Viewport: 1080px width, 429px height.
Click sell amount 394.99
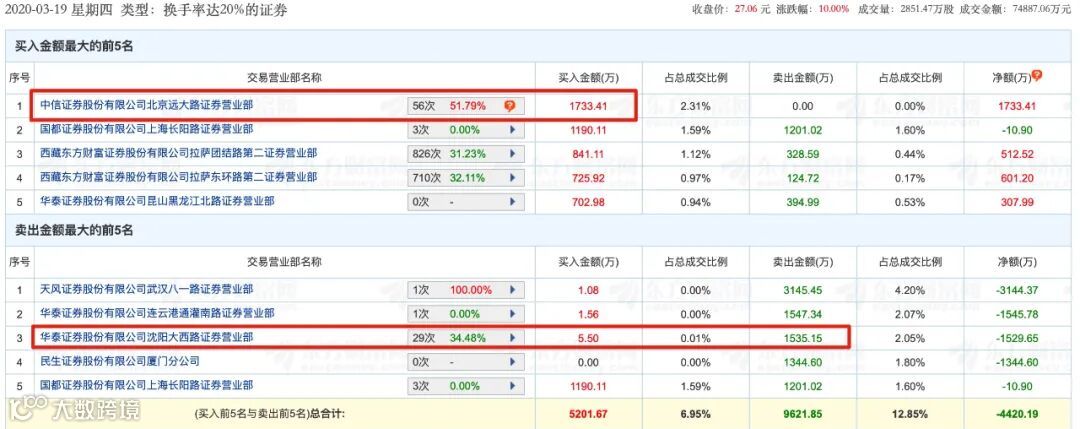pyautogui.click(x=802, y=202)
